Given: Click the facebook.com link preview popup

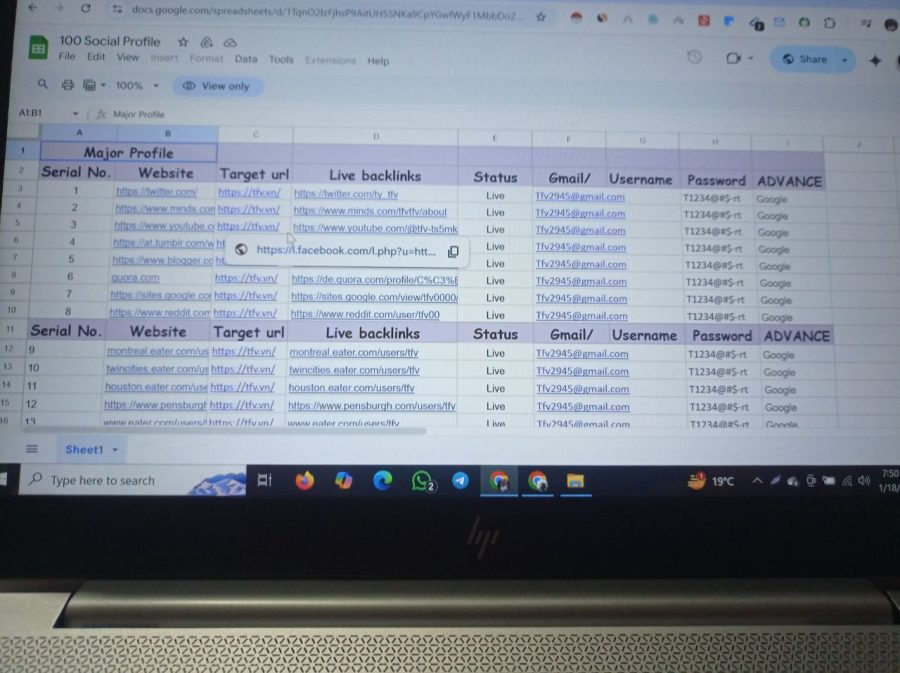Looking at the screenshot, I should 346,251.
